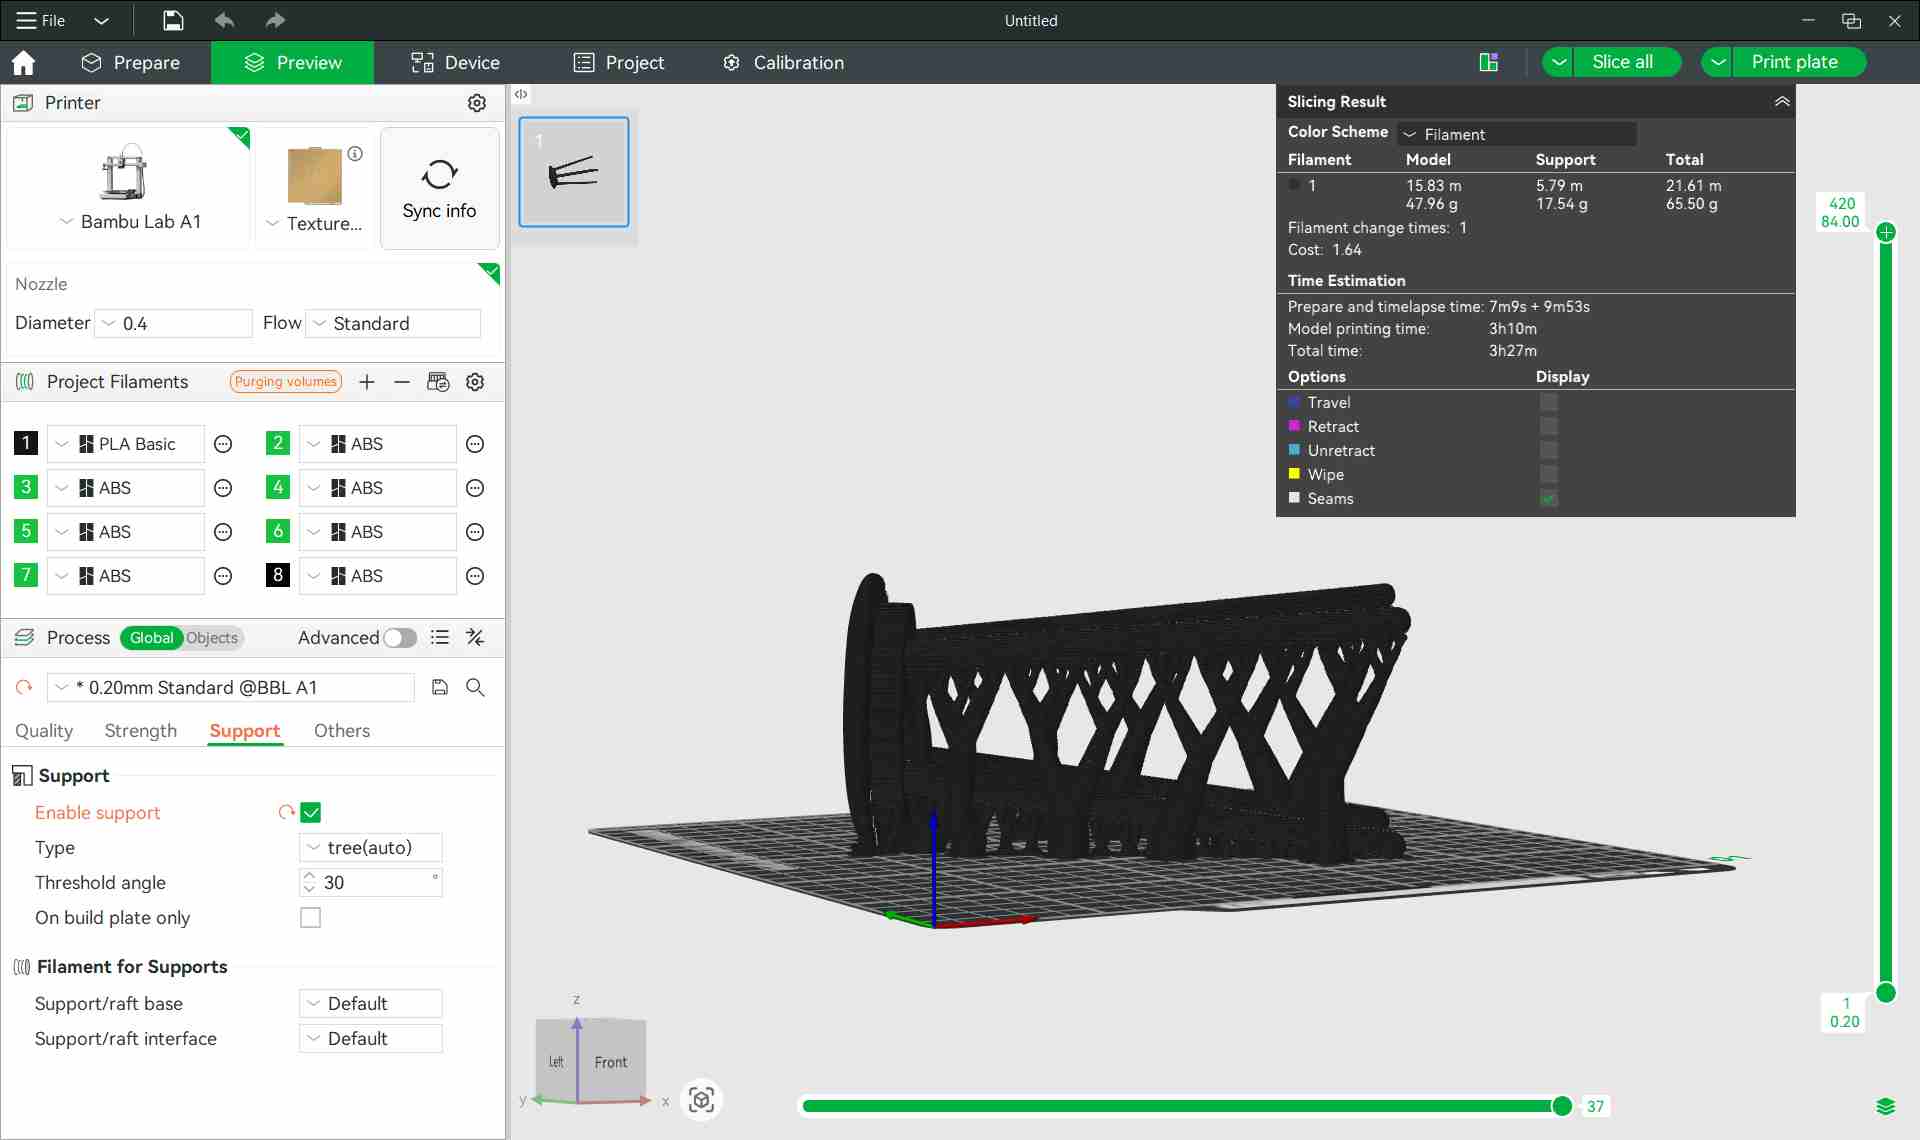The image size is (1920, 1140).
Task: Search process settings with the magnifier icon
Action: (476, 688)
